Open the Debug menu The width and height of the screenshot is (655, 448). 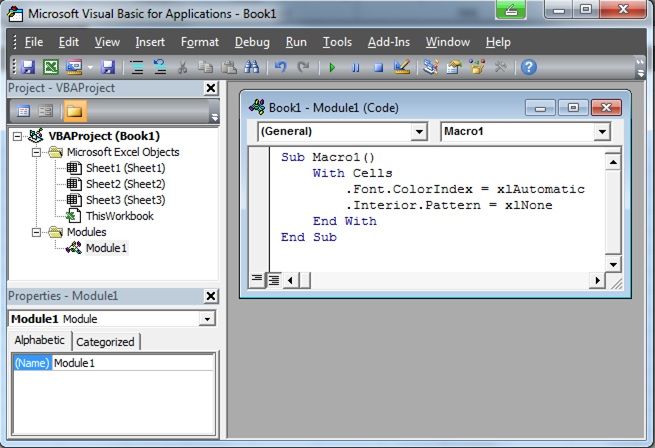252,42
